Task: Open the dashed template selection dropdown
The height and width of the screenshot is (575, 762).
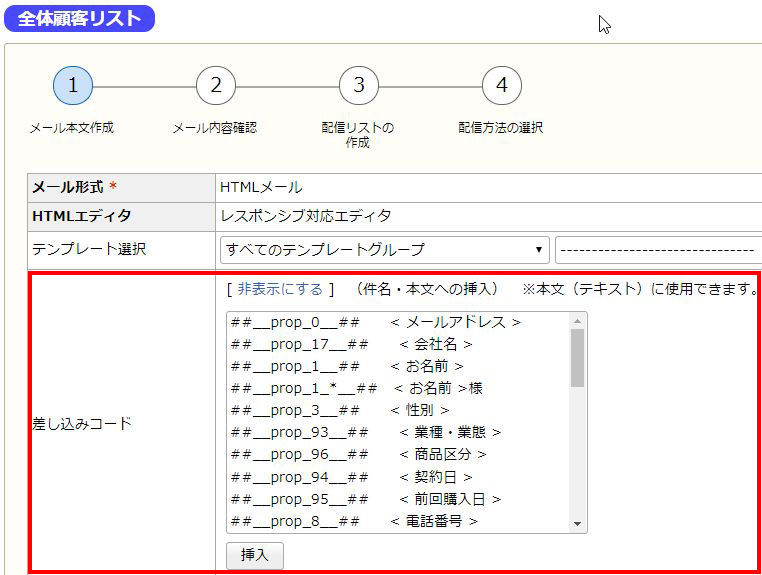Action: (658, 250)
